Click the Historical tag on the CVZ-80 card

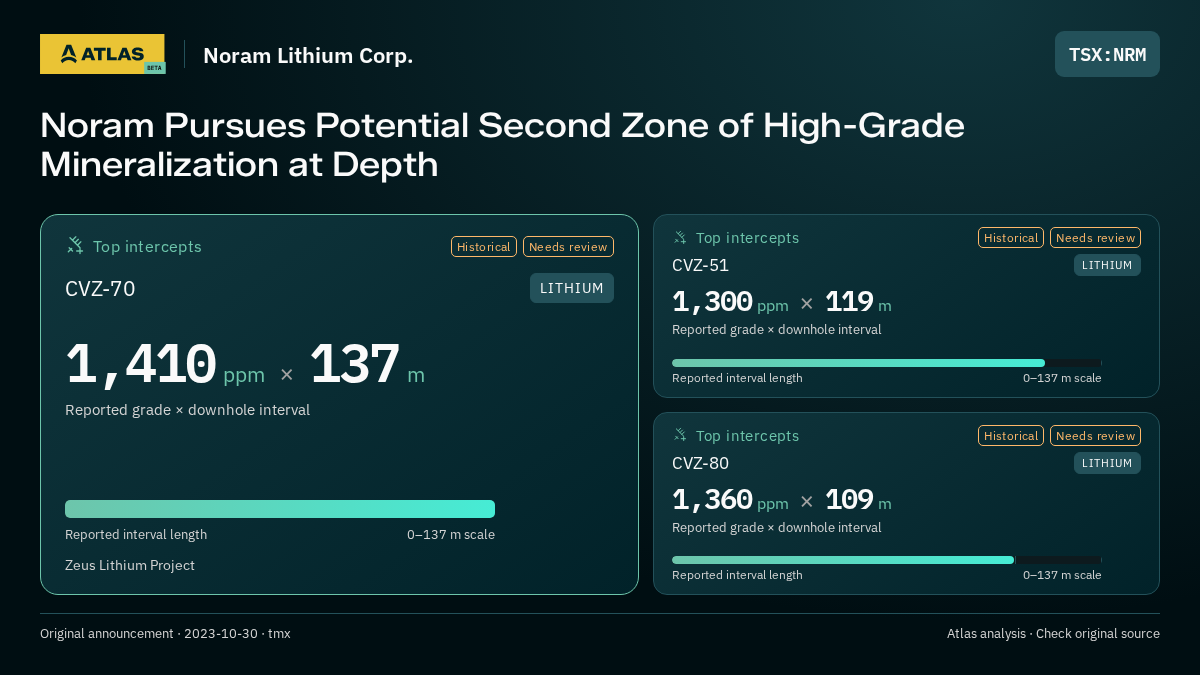[1011, 436]
